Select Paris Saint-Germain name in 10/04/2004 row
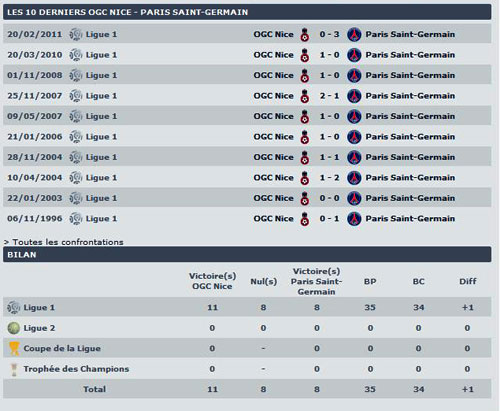This screenshot has width=500, height=411. pos(410,178)
